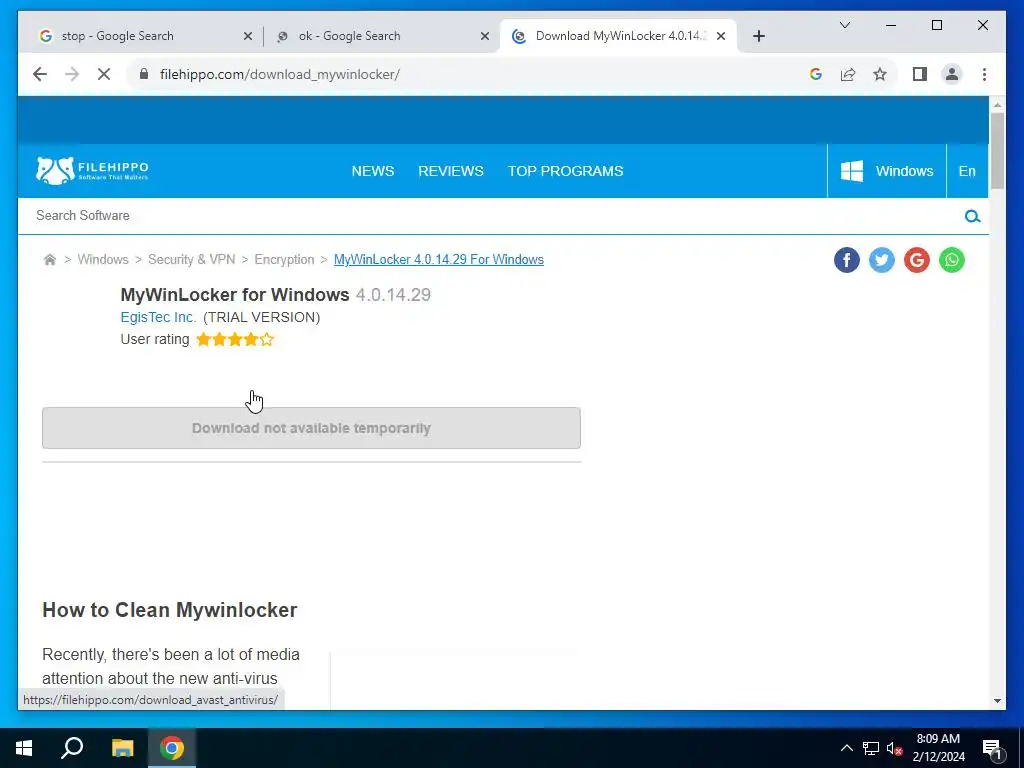Open the taskbar search icon
This screenshot has height=768, width=1024.
pos(72,748)
